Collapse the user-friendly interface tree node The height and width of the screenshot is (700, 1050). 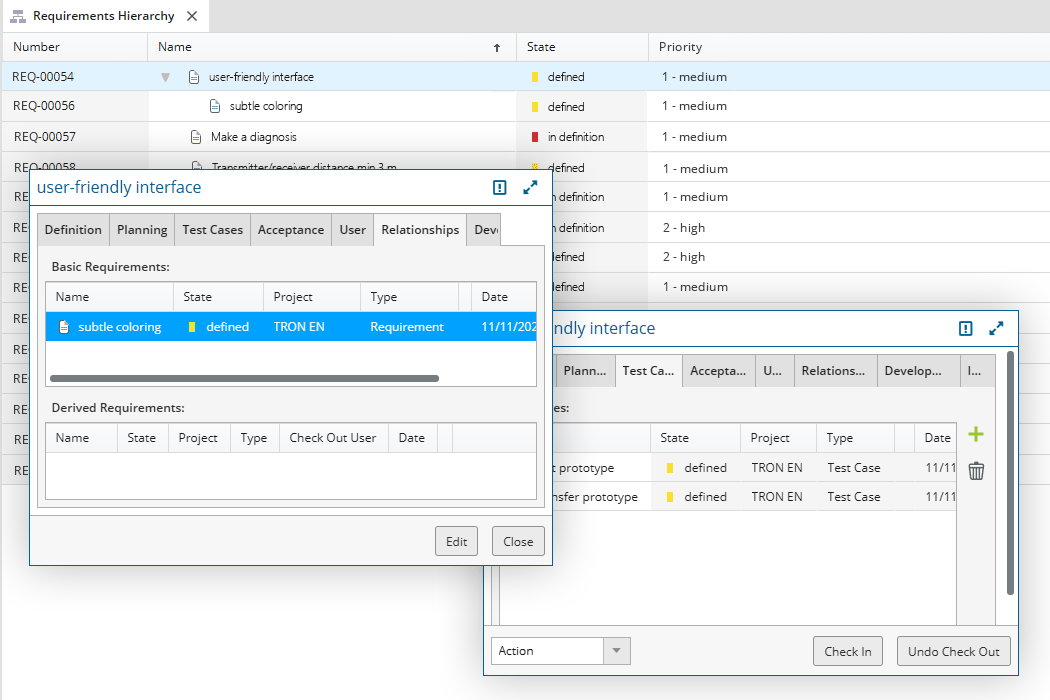[166, 77]
